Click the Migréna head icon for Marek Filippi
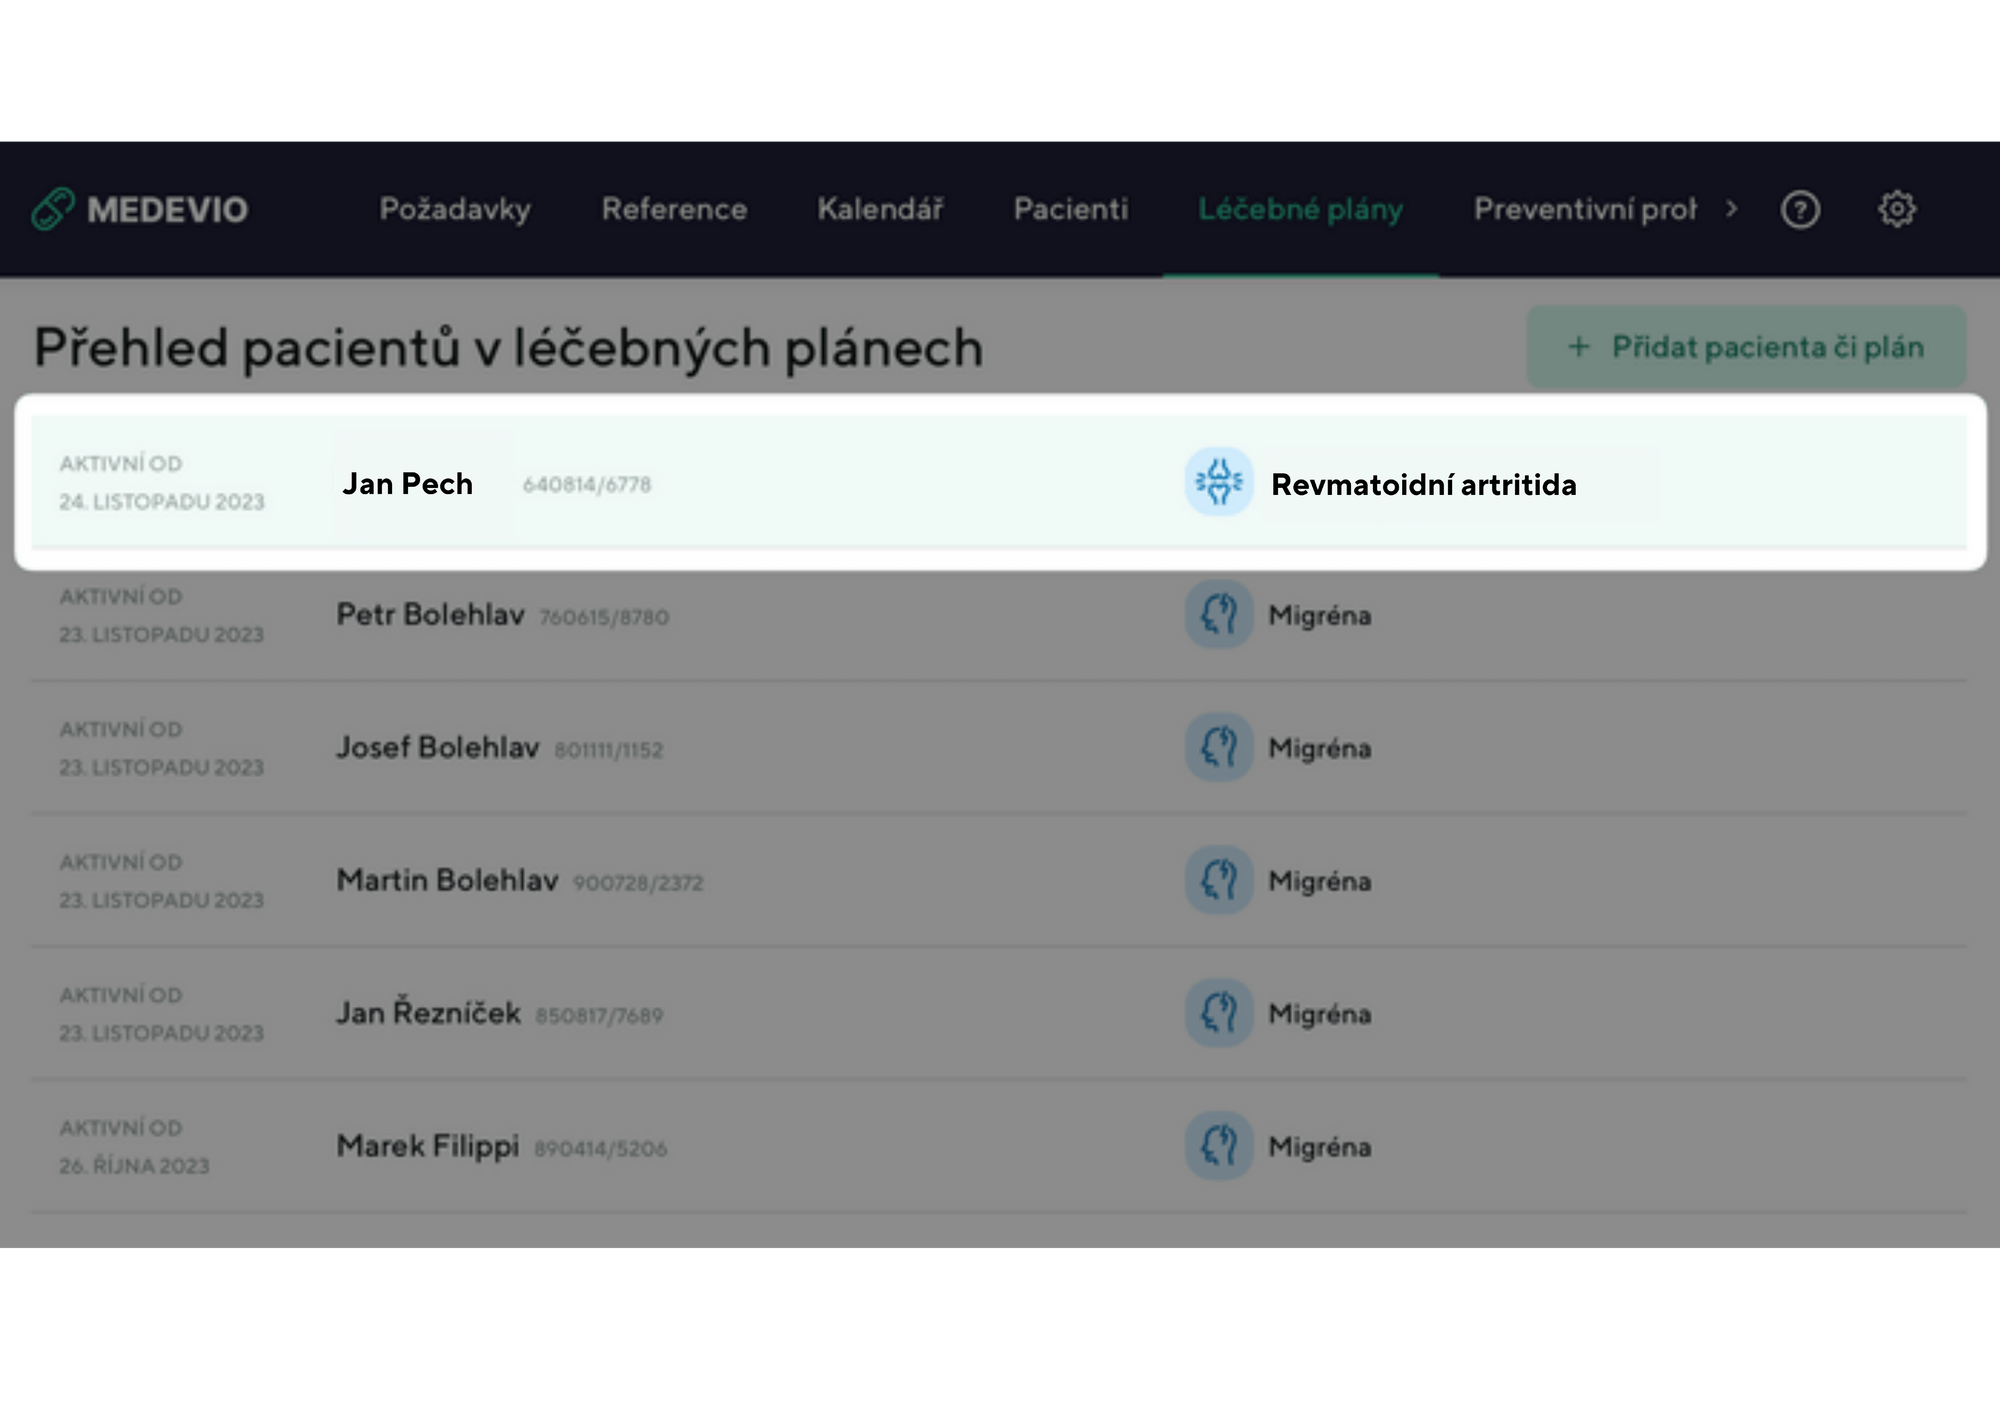The height and width of the screenshot is (1414, 2000). tap(1219, 1146)
